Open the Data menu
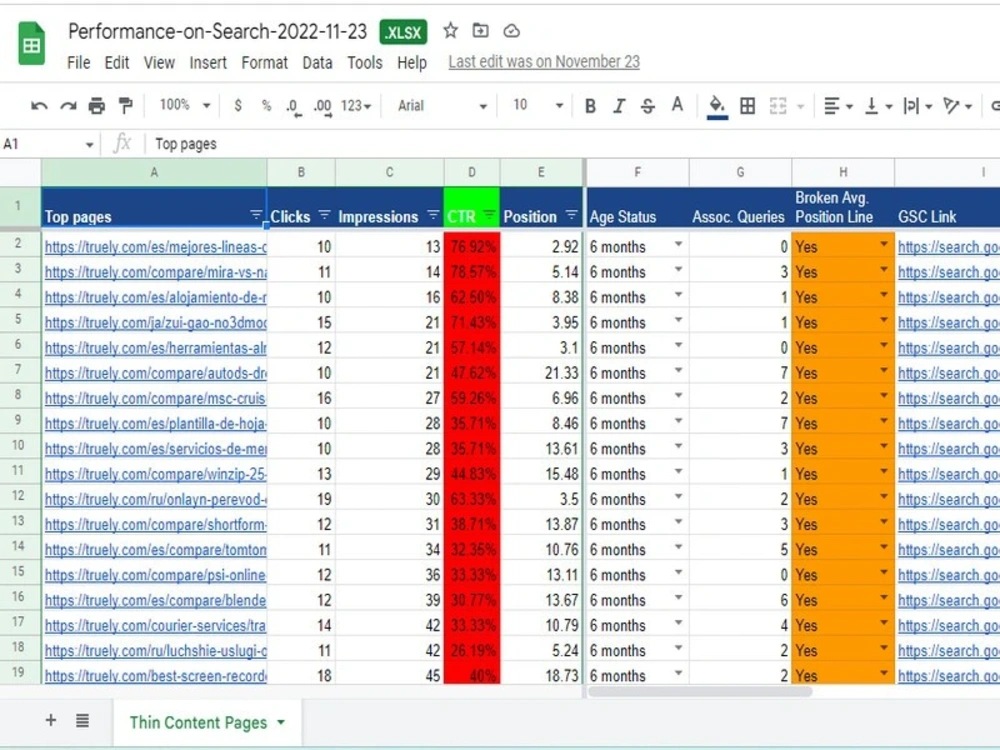The height and width of the screenshot is (750, 1000). (x=317, y=62)
